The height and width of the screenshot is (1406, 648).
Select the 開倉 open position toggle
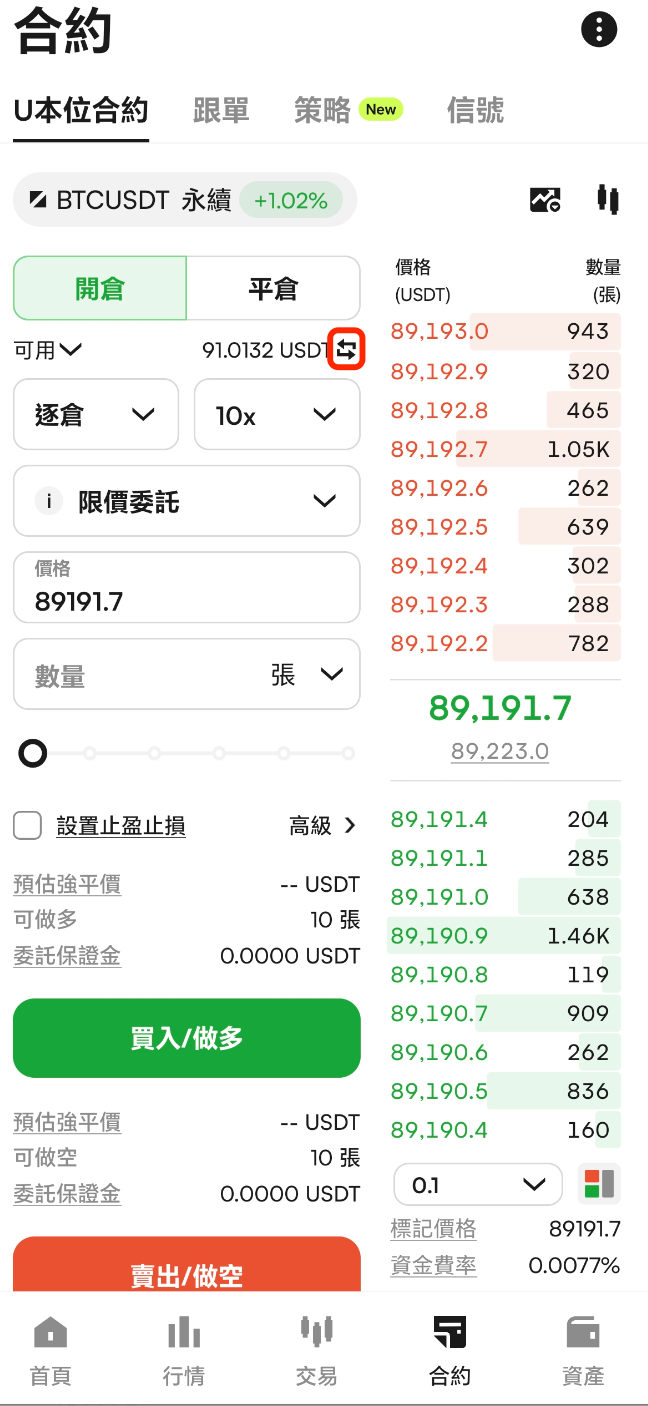[x=100, y=289]
